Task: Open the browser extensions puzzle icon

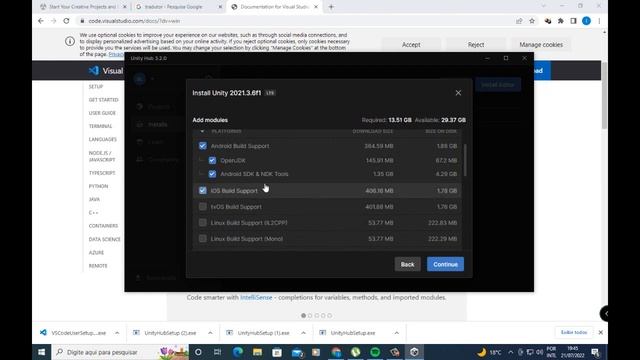Action: click(x=560, y=21)
